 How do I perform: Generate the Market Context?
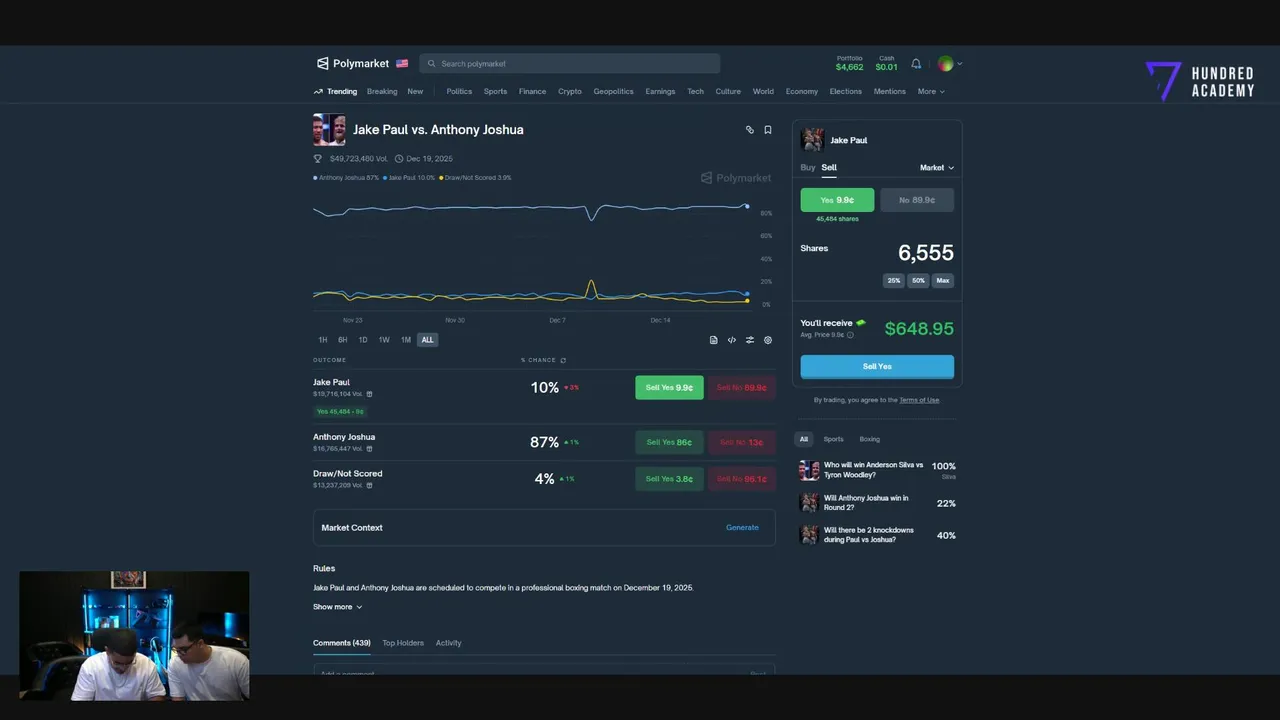[742, 528]
